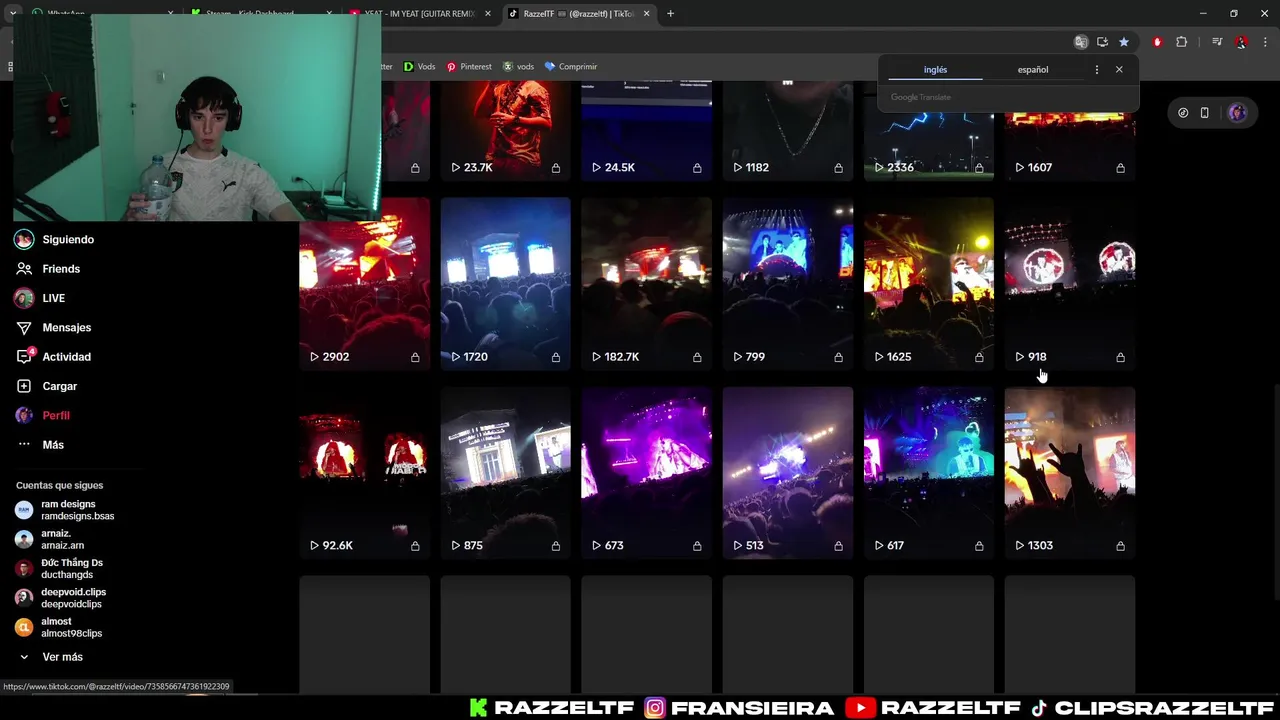Open the LIVE icon in sidebar

24,298
